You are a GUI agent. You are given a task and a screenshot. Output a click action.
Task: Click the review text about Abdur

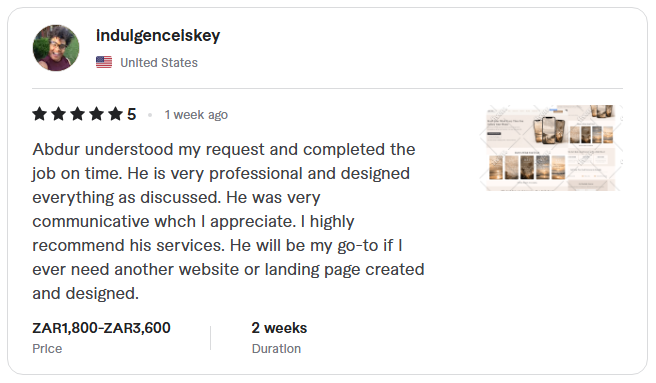(x=228, y=221)
